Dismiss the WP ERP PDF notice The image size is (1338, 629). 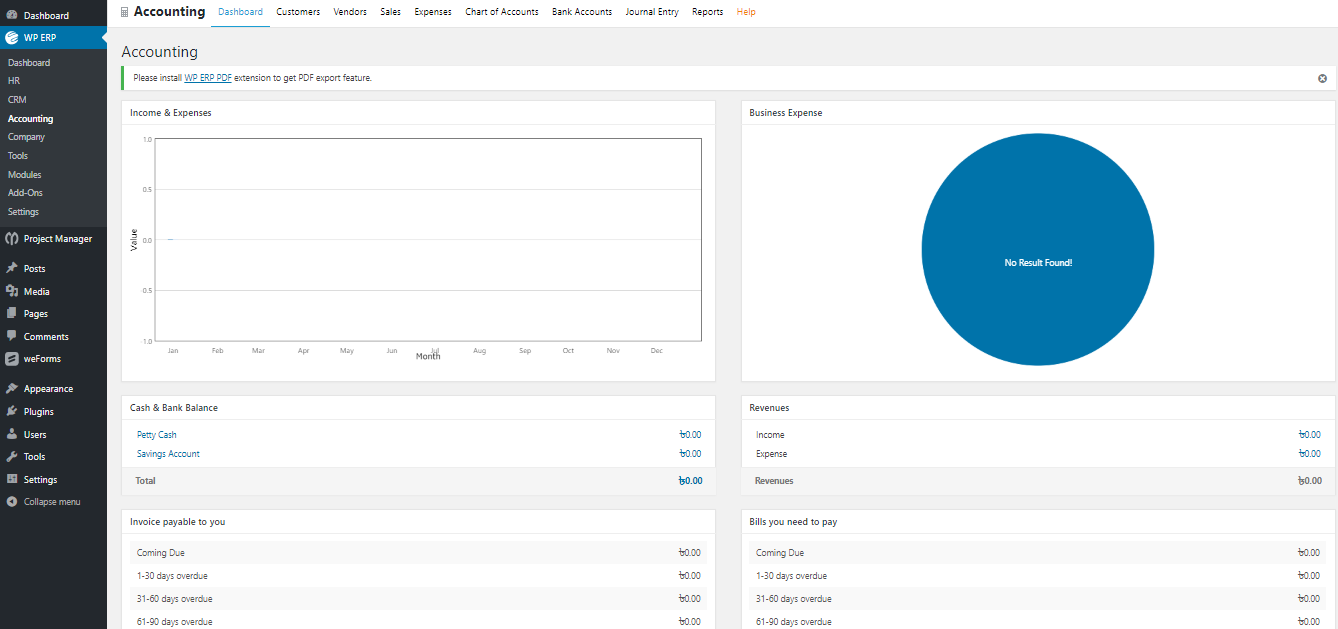point(1322,78)
